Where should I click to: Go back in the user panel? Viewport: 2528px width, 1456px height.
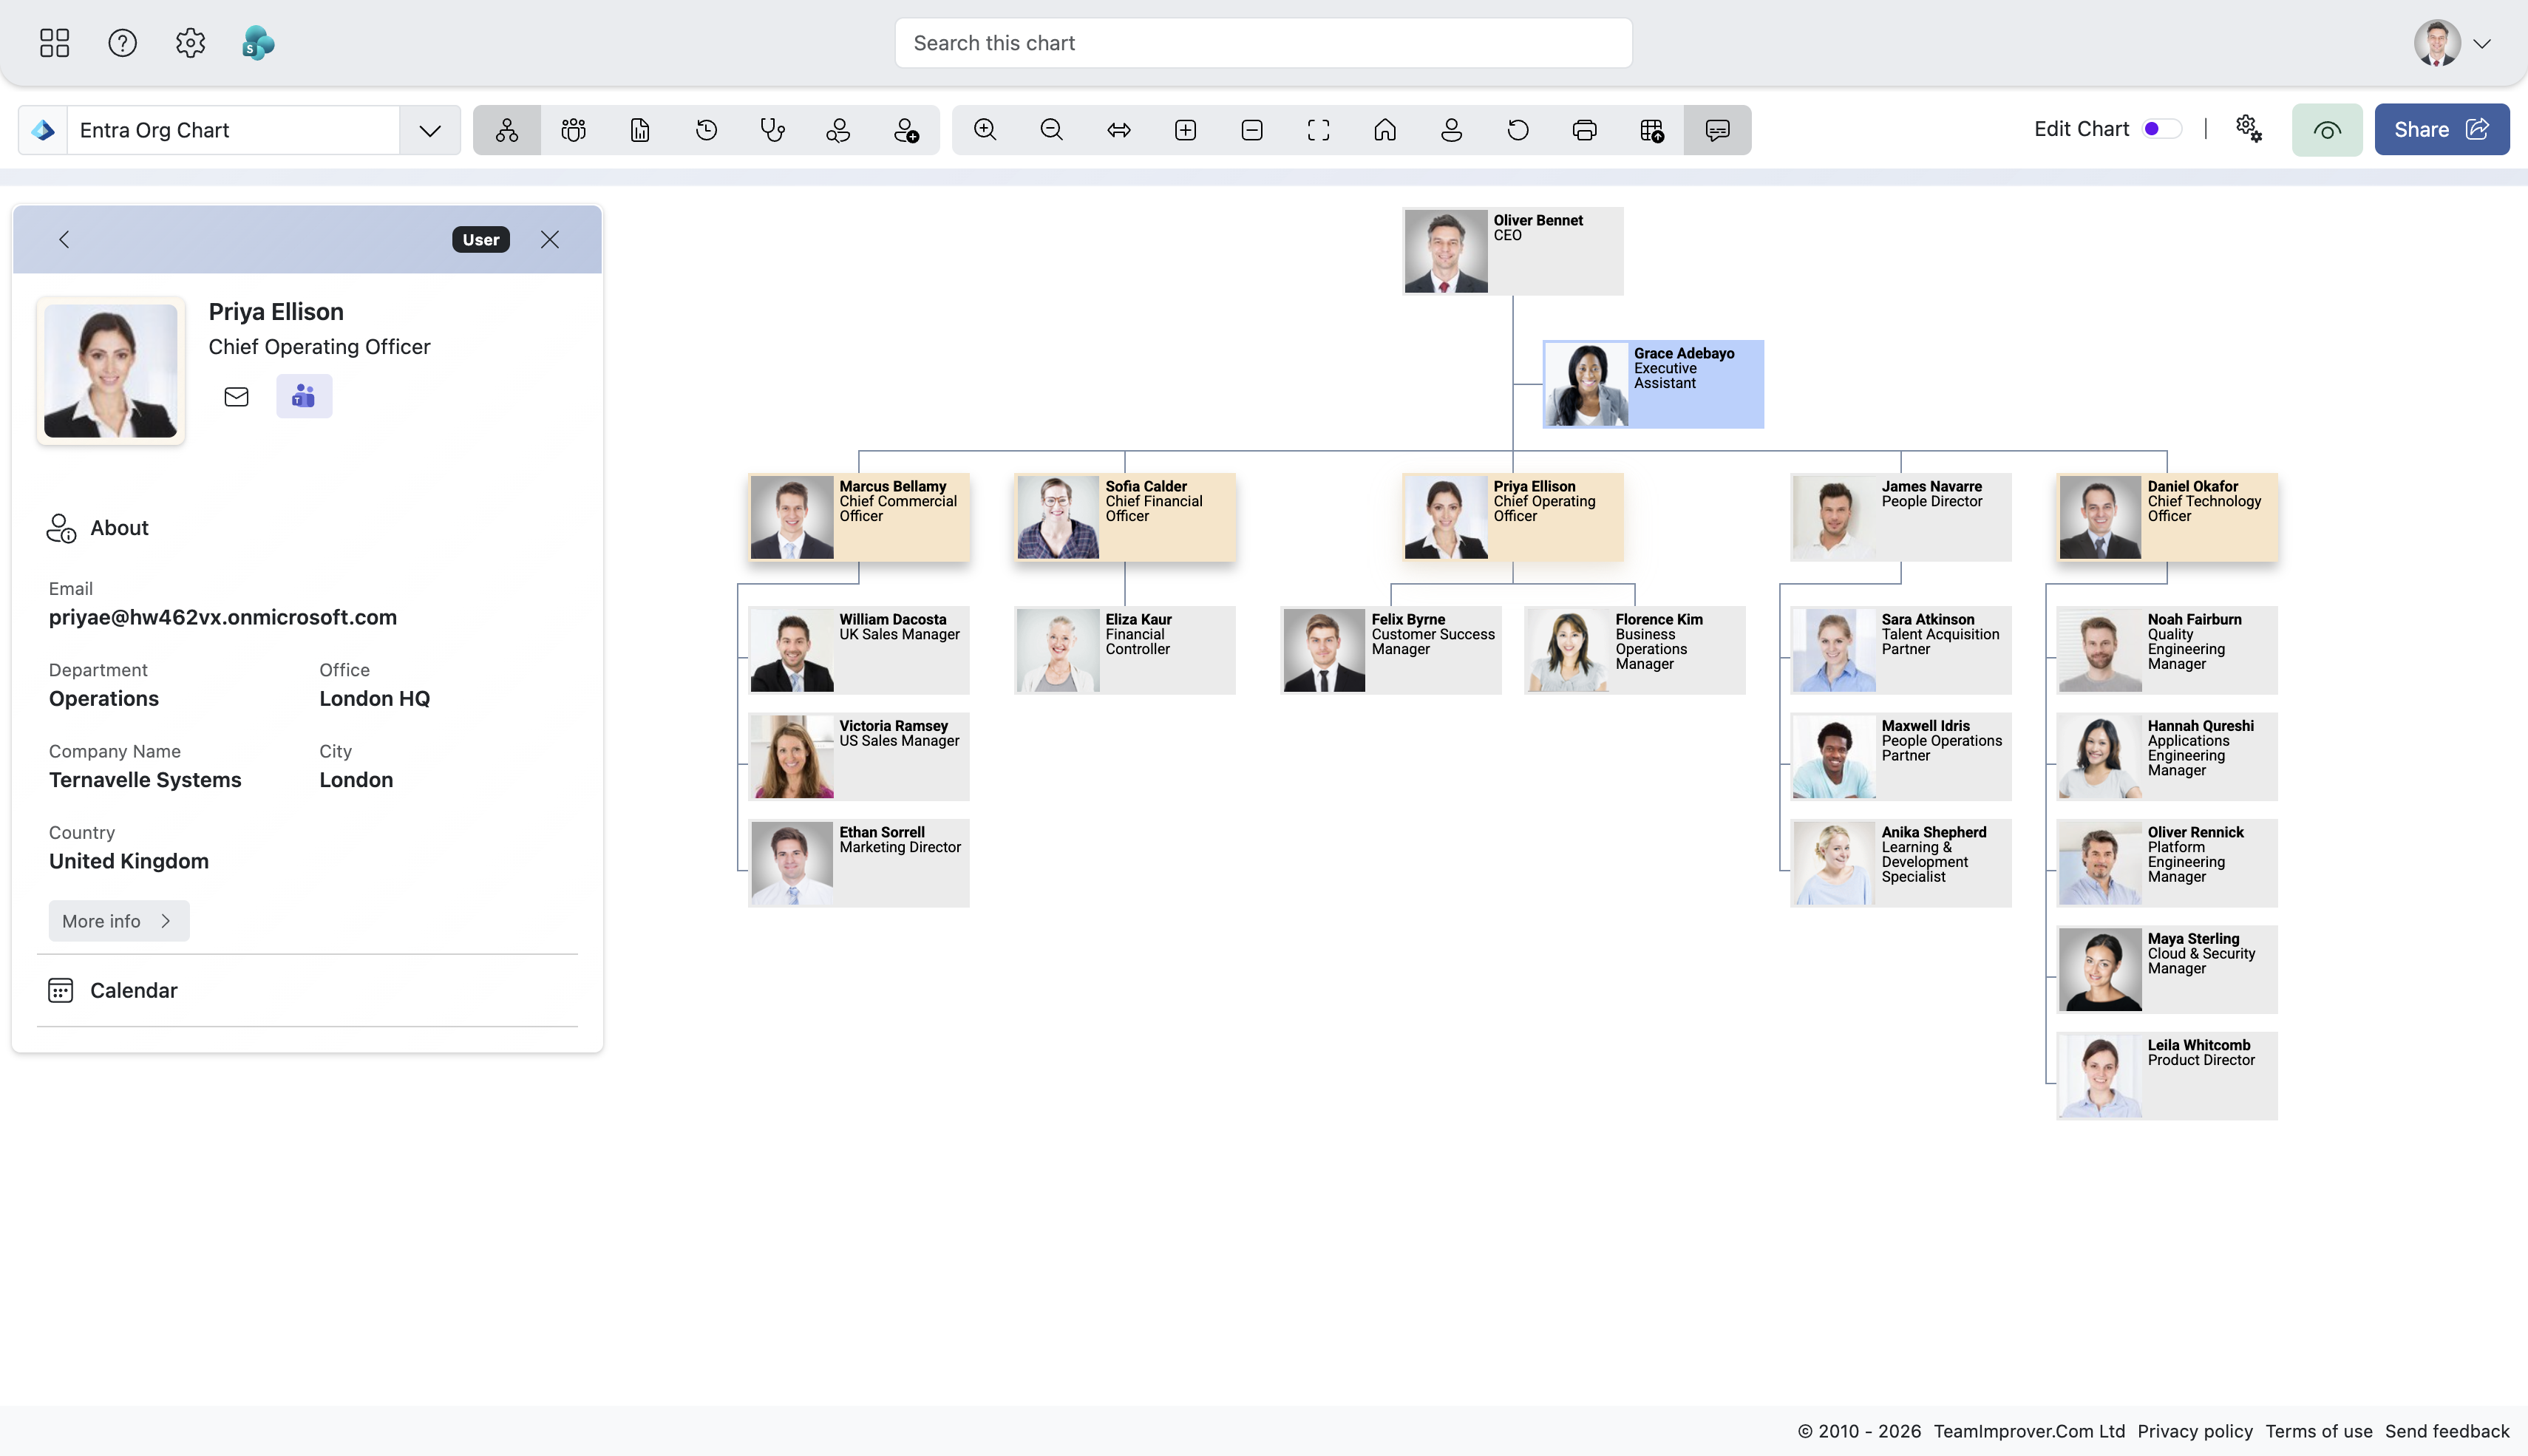(64, 239)
